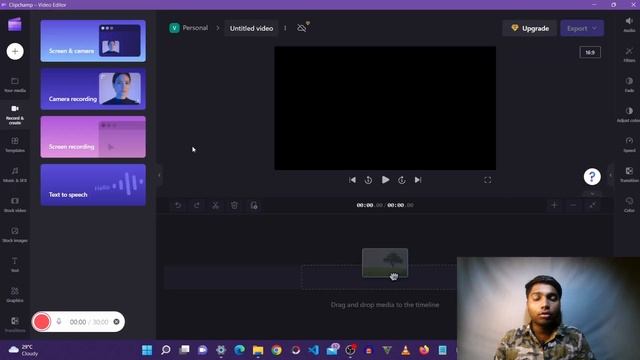The width and height of the screenshot is (640, 360).
Task: Zoom in the timeline with plus icon
Action: [x=554, y=205]
